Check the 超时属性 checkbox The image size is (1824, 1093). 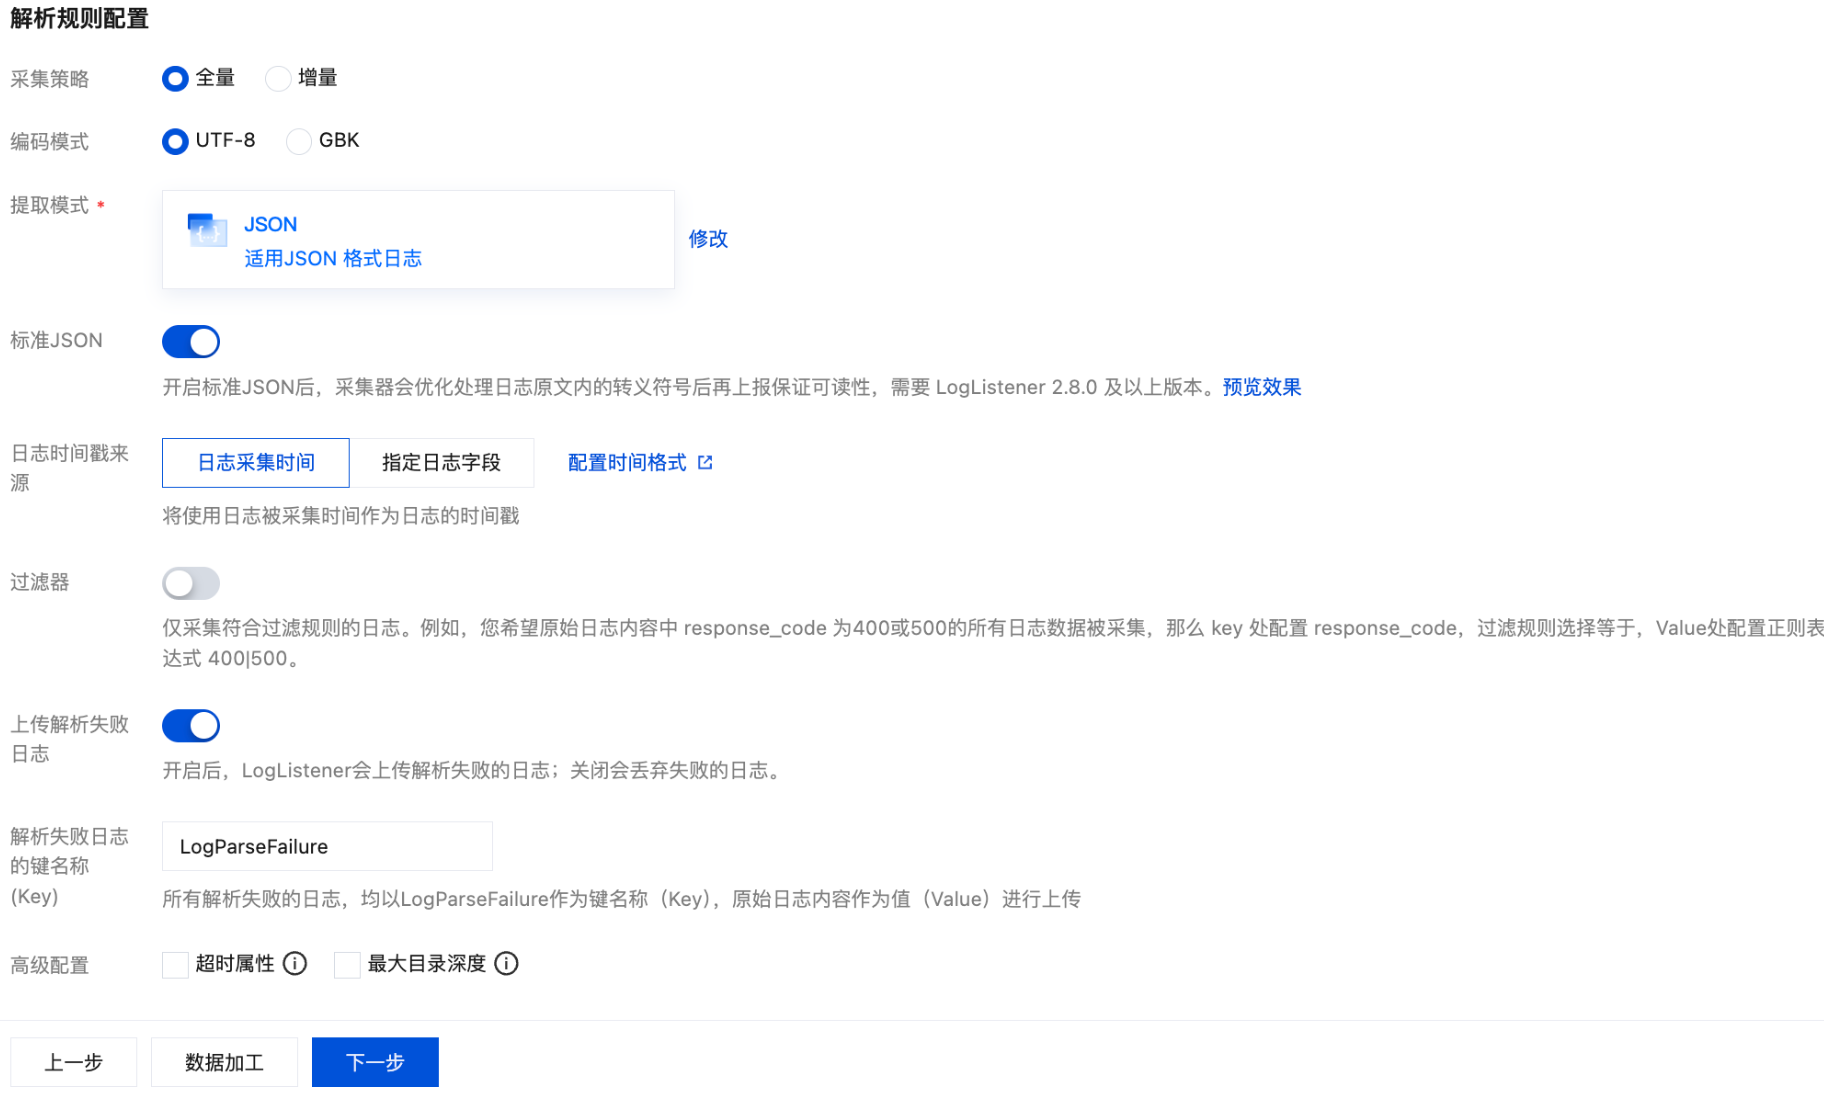pos(176,965)
